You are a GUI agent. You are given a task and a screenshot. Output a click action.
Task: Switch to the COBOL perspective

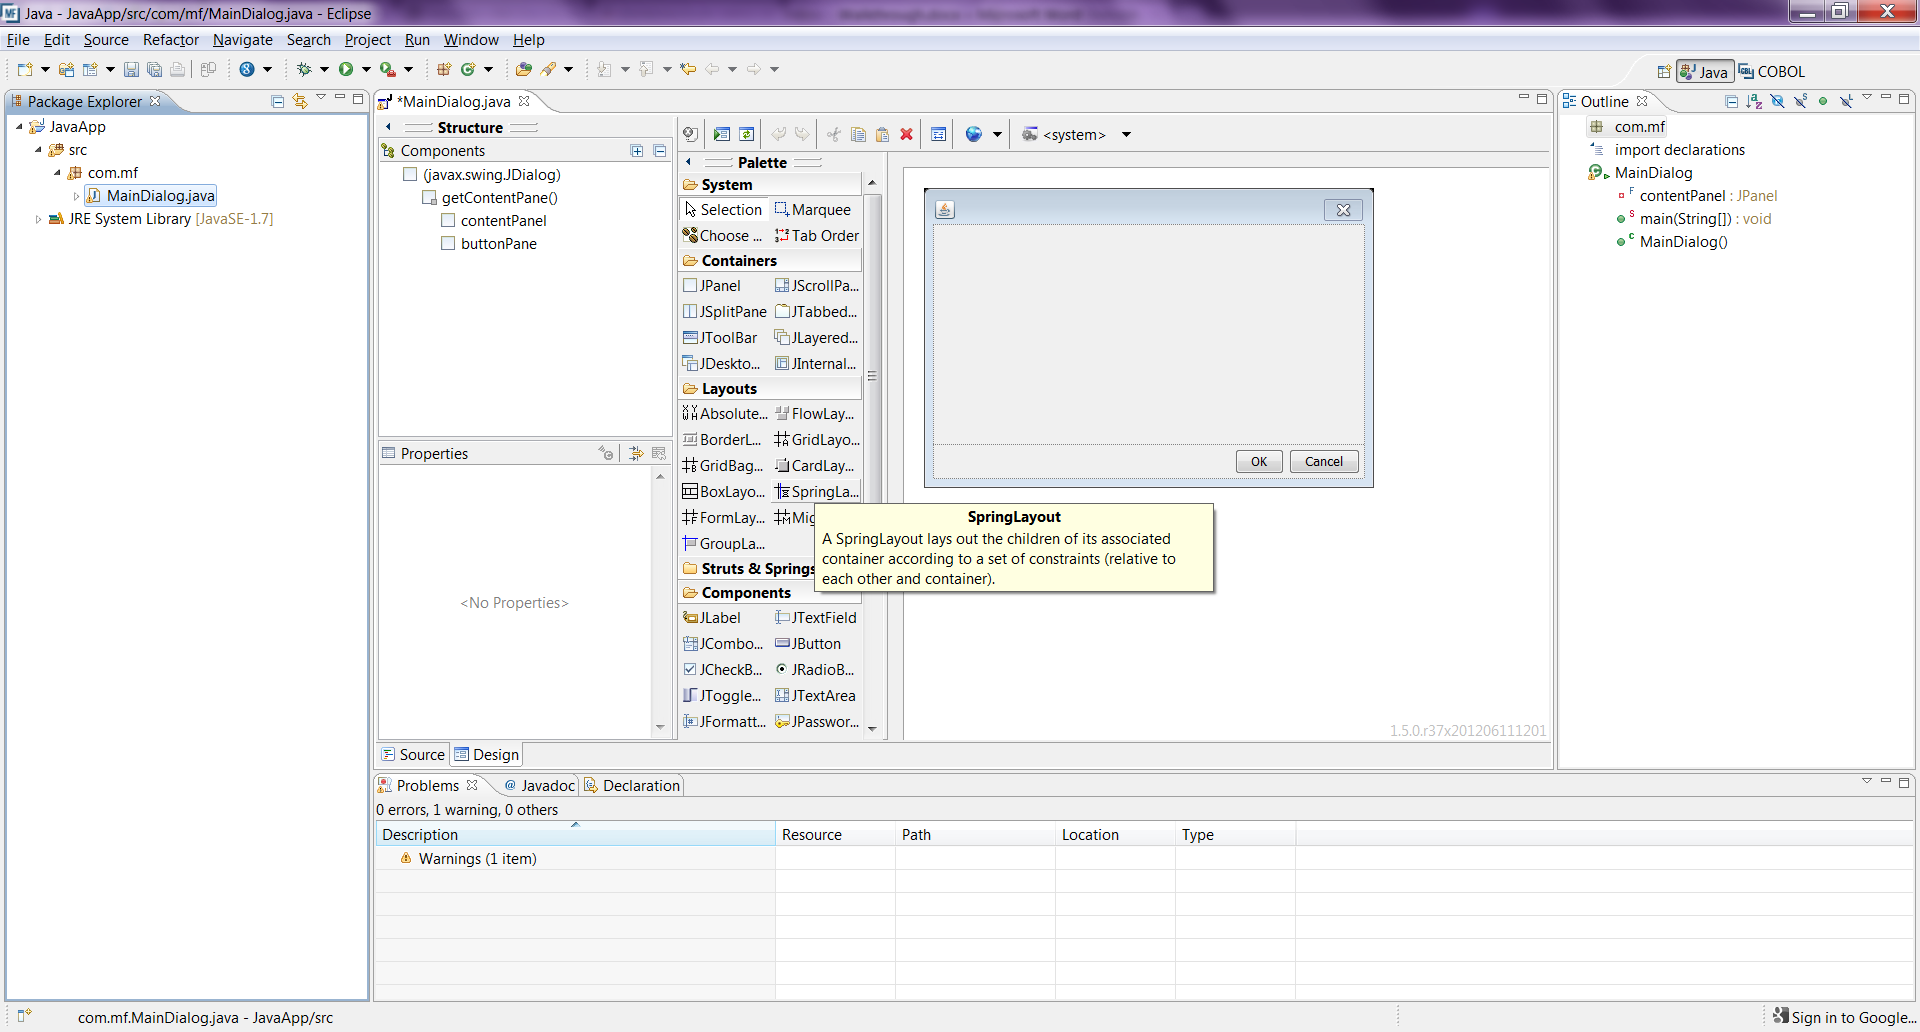pos(1771,72)
